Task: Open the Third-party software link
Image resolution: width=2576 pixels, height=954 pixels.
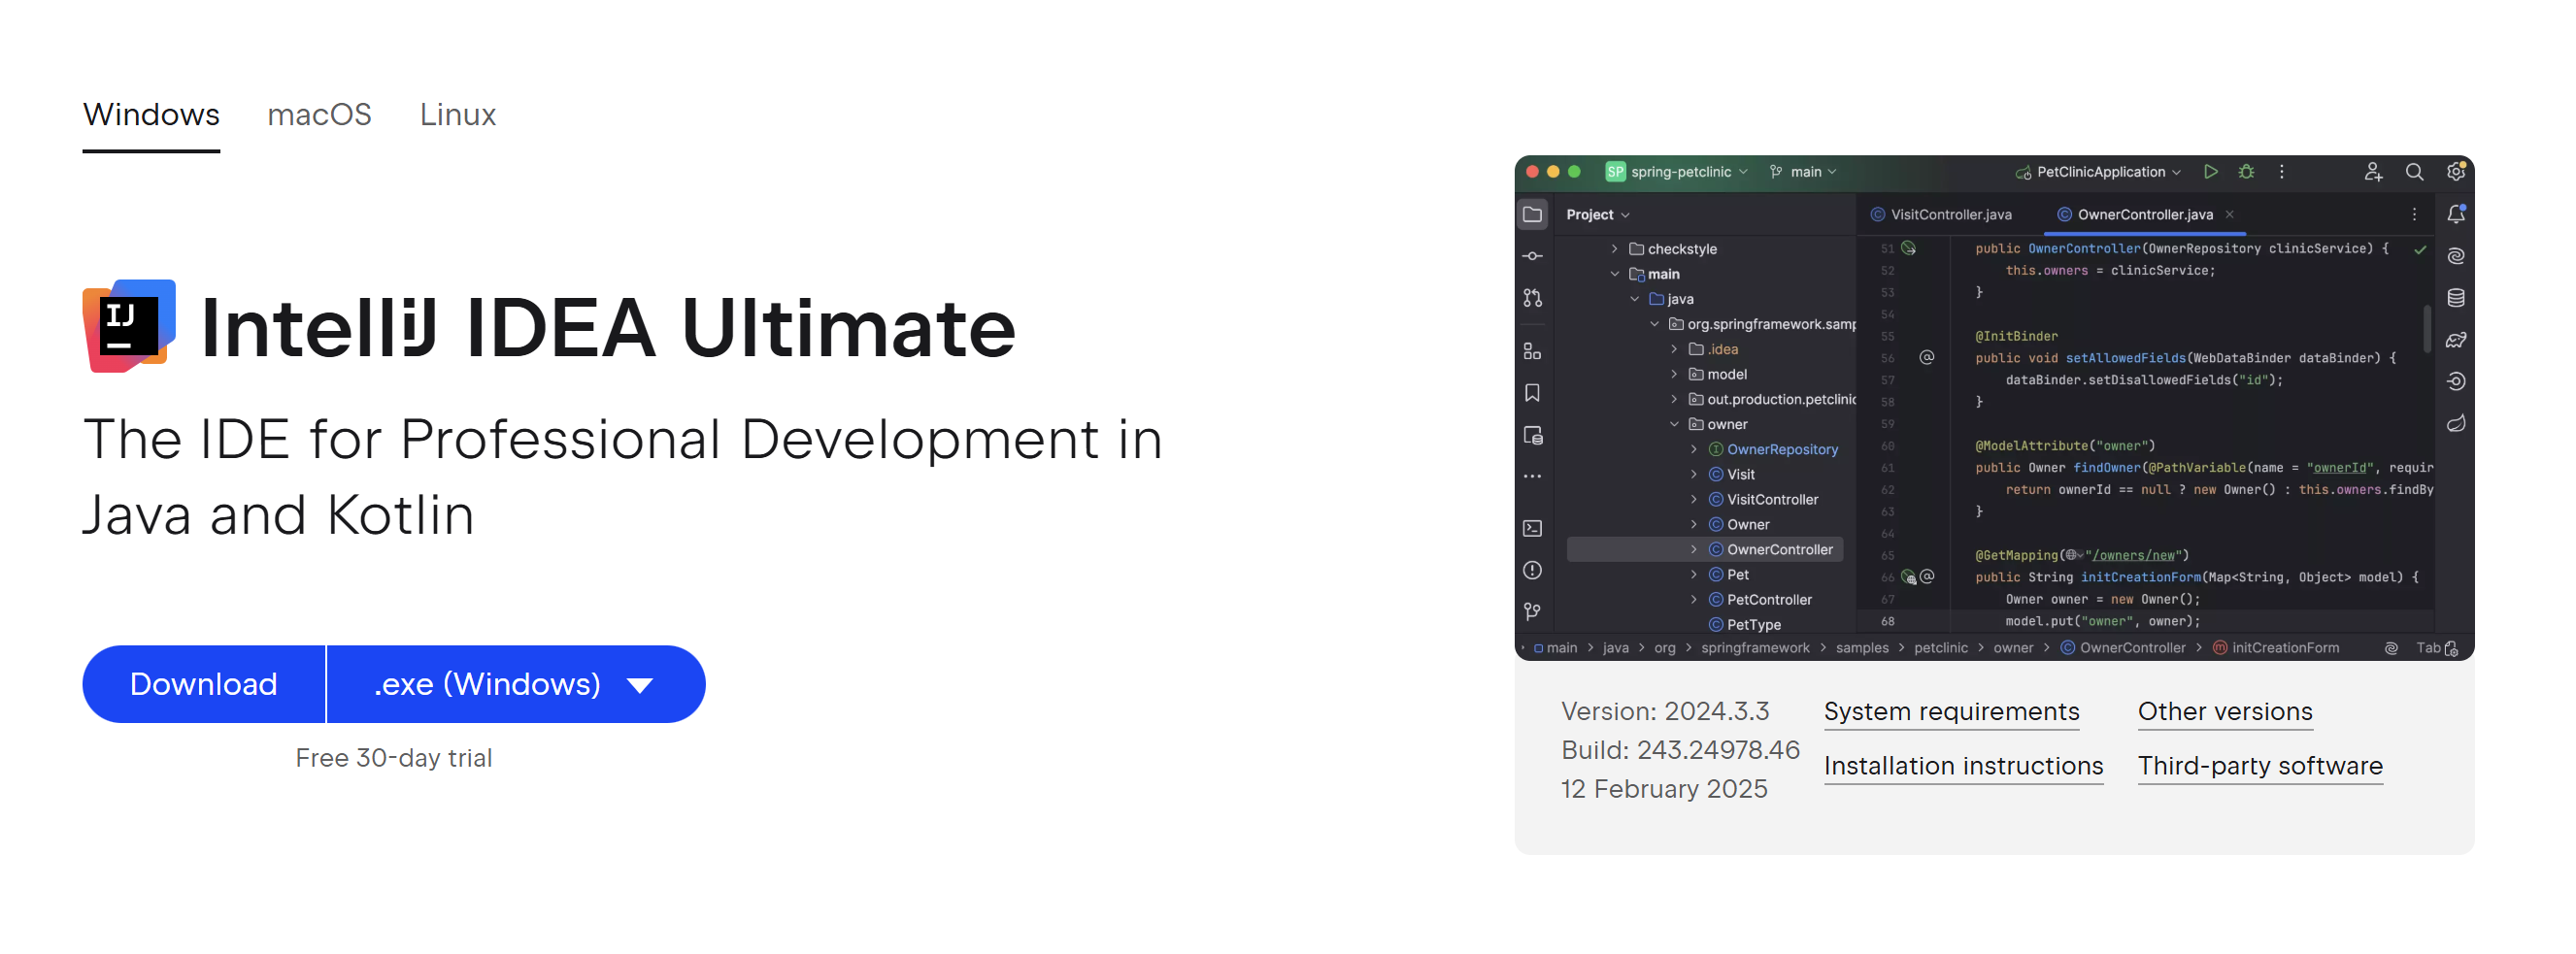Action: click(x=2260, y=766)
